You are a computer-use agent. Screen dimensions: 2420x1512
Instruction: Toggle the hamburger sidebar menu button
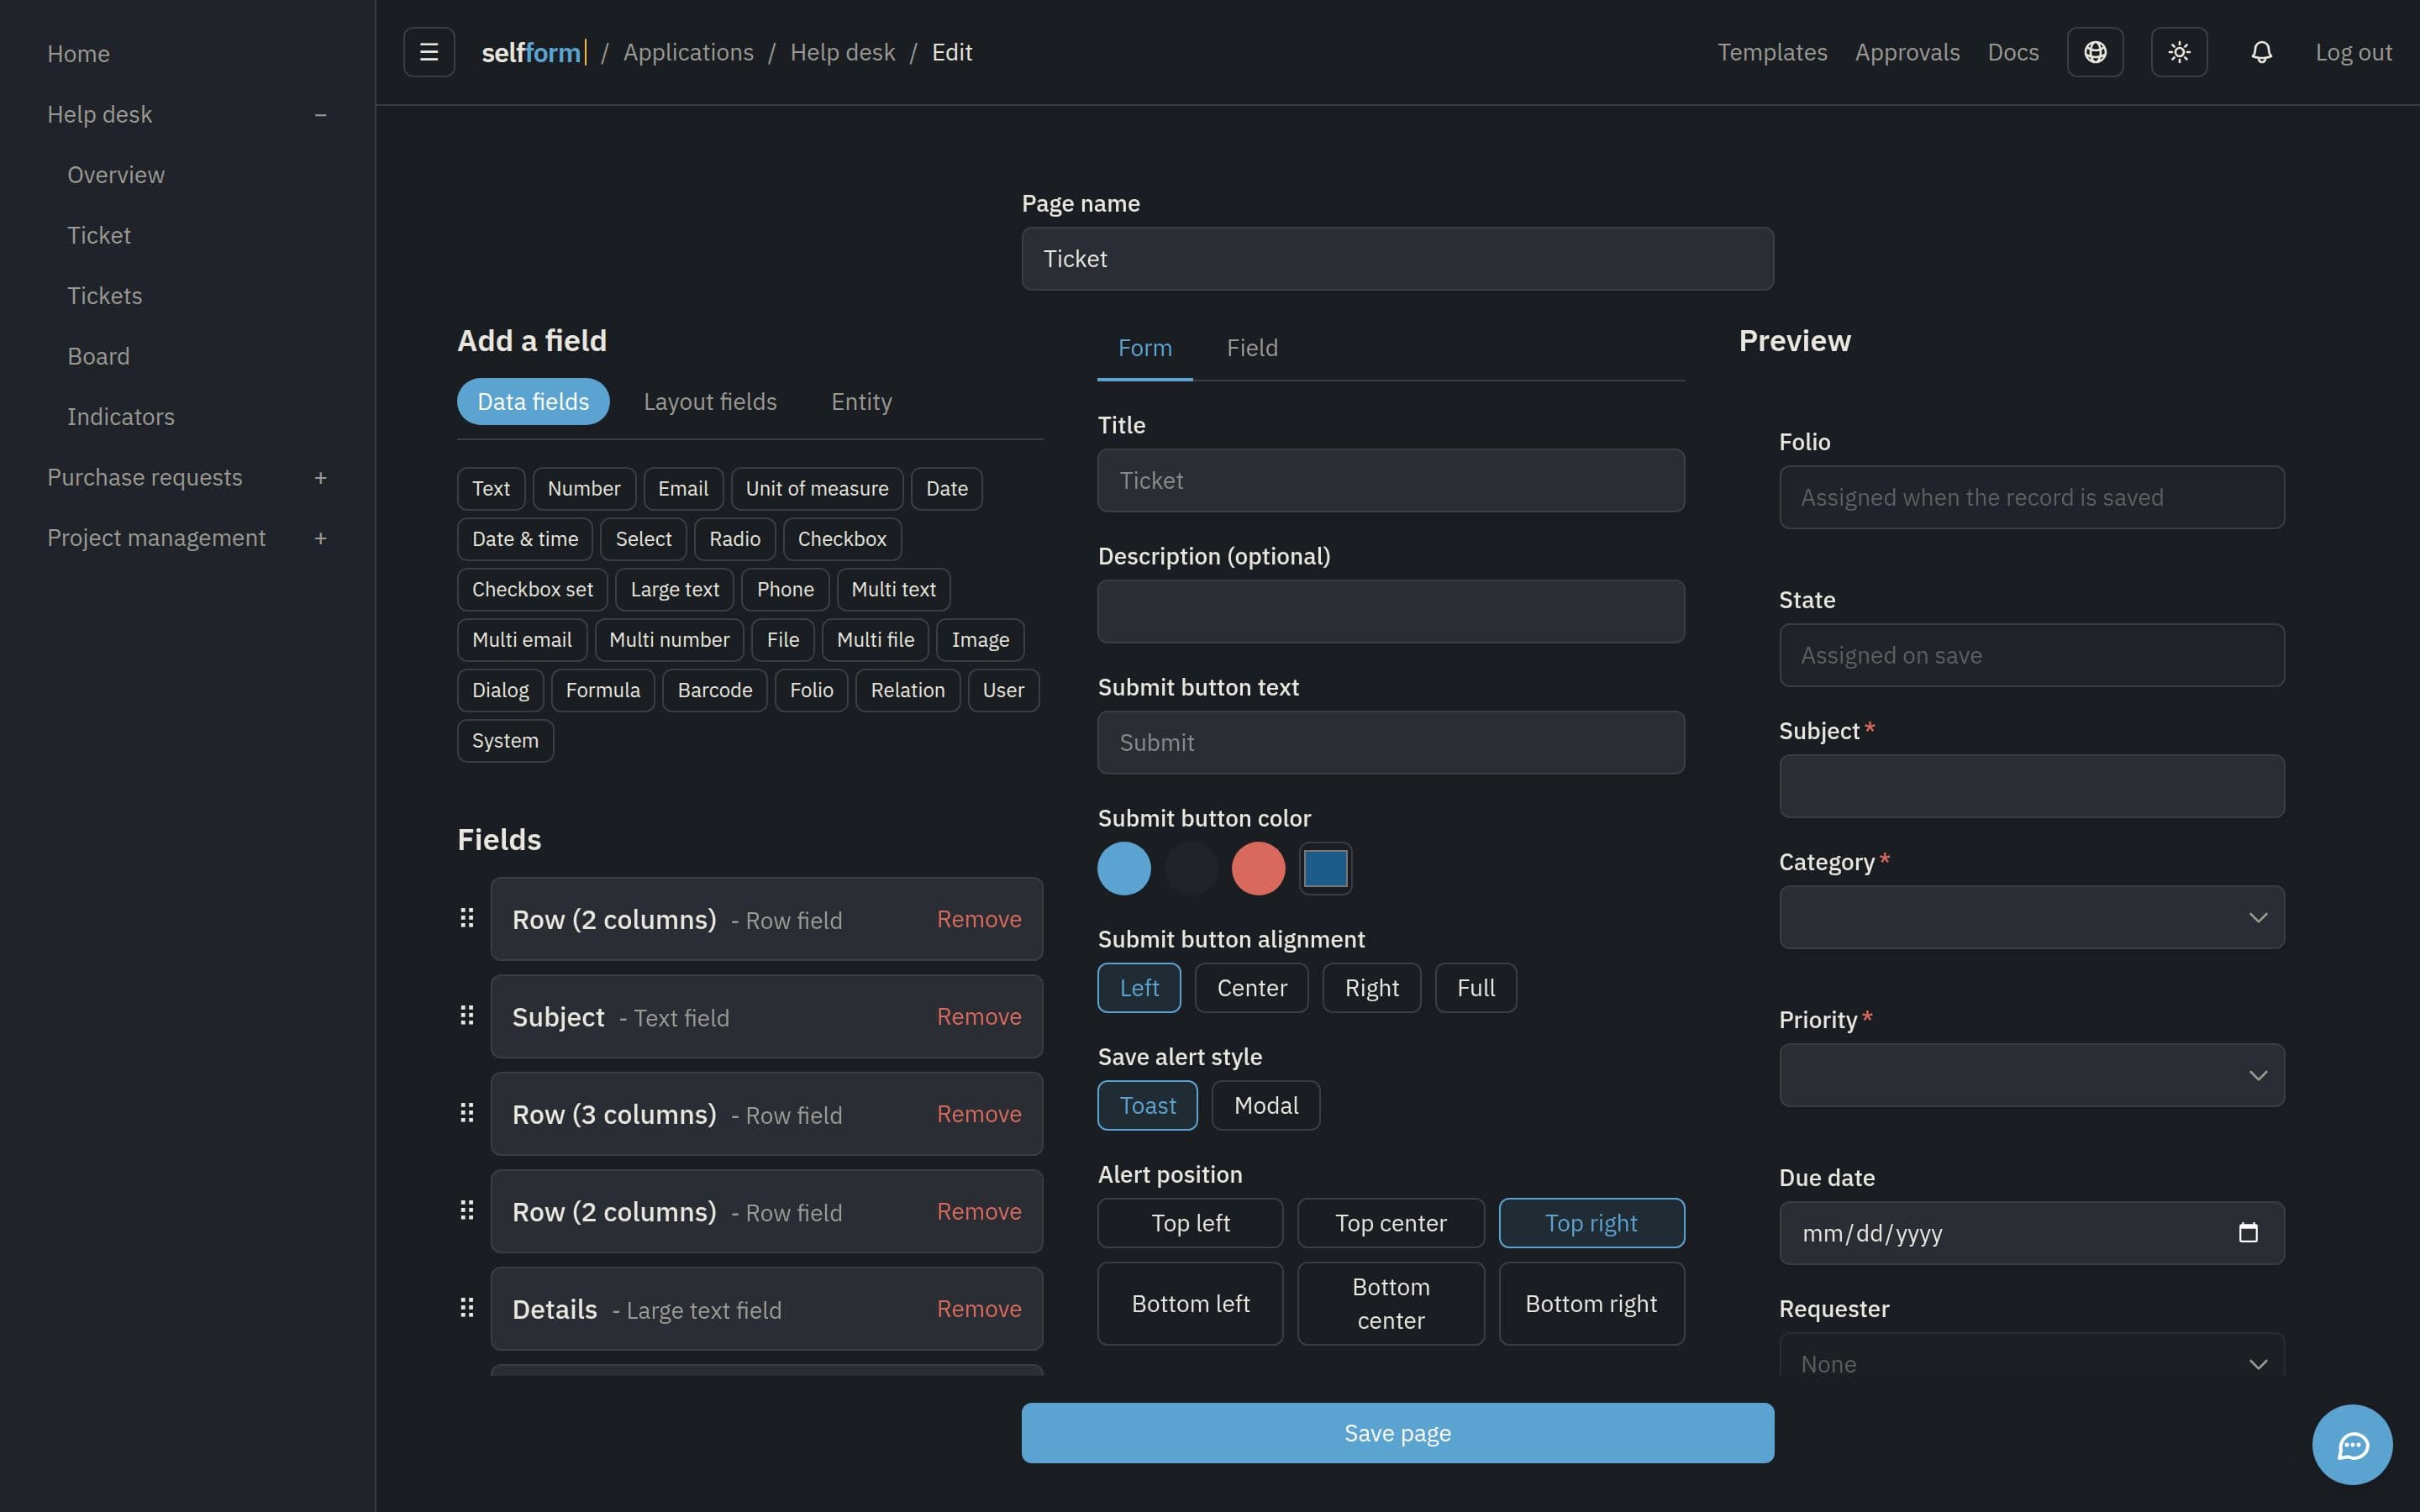(x=429, y=52)
